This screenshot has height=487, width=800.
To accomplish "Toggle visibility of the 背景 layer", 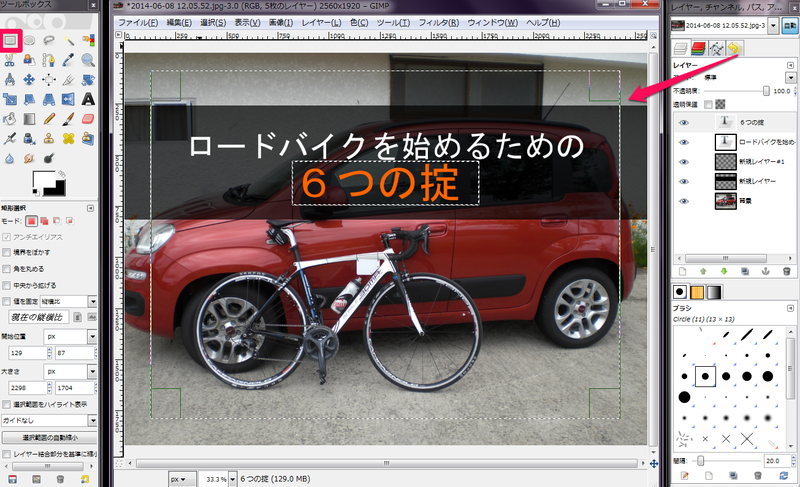I will coord(684,201).
